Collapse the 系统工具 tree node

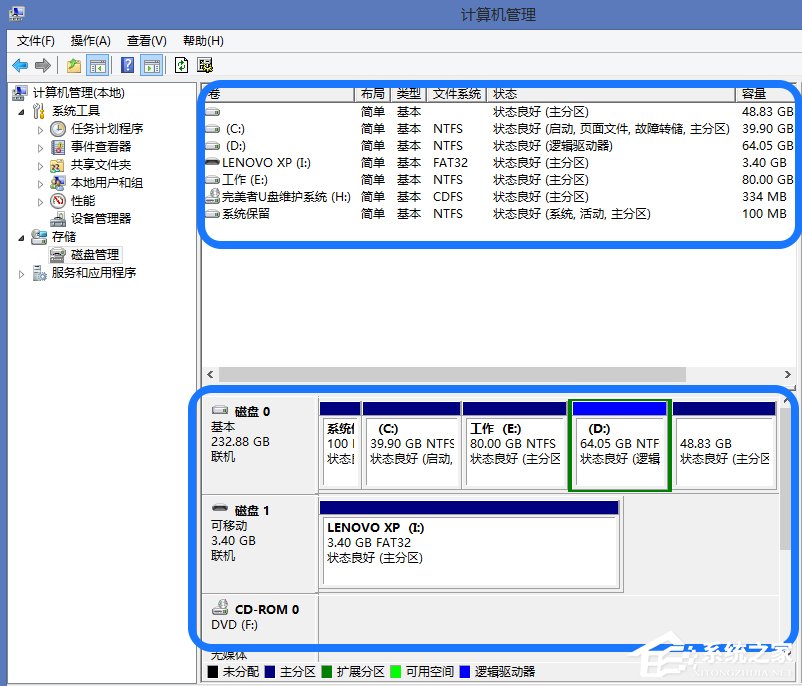pos(21,110)
